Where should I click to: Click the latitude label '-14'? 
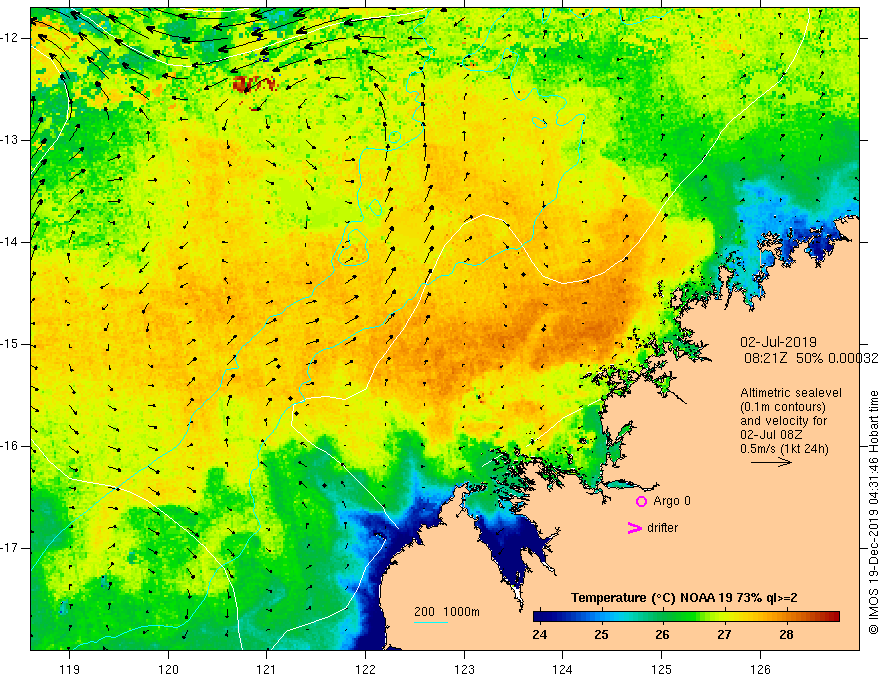point(10,242)
